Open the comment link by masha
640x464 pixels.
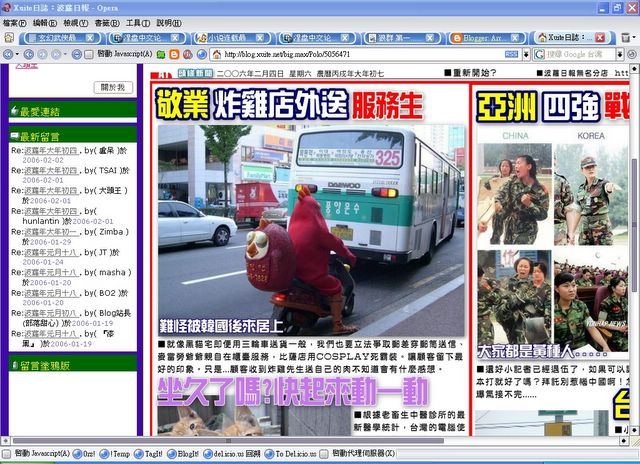tap(50, 273)
